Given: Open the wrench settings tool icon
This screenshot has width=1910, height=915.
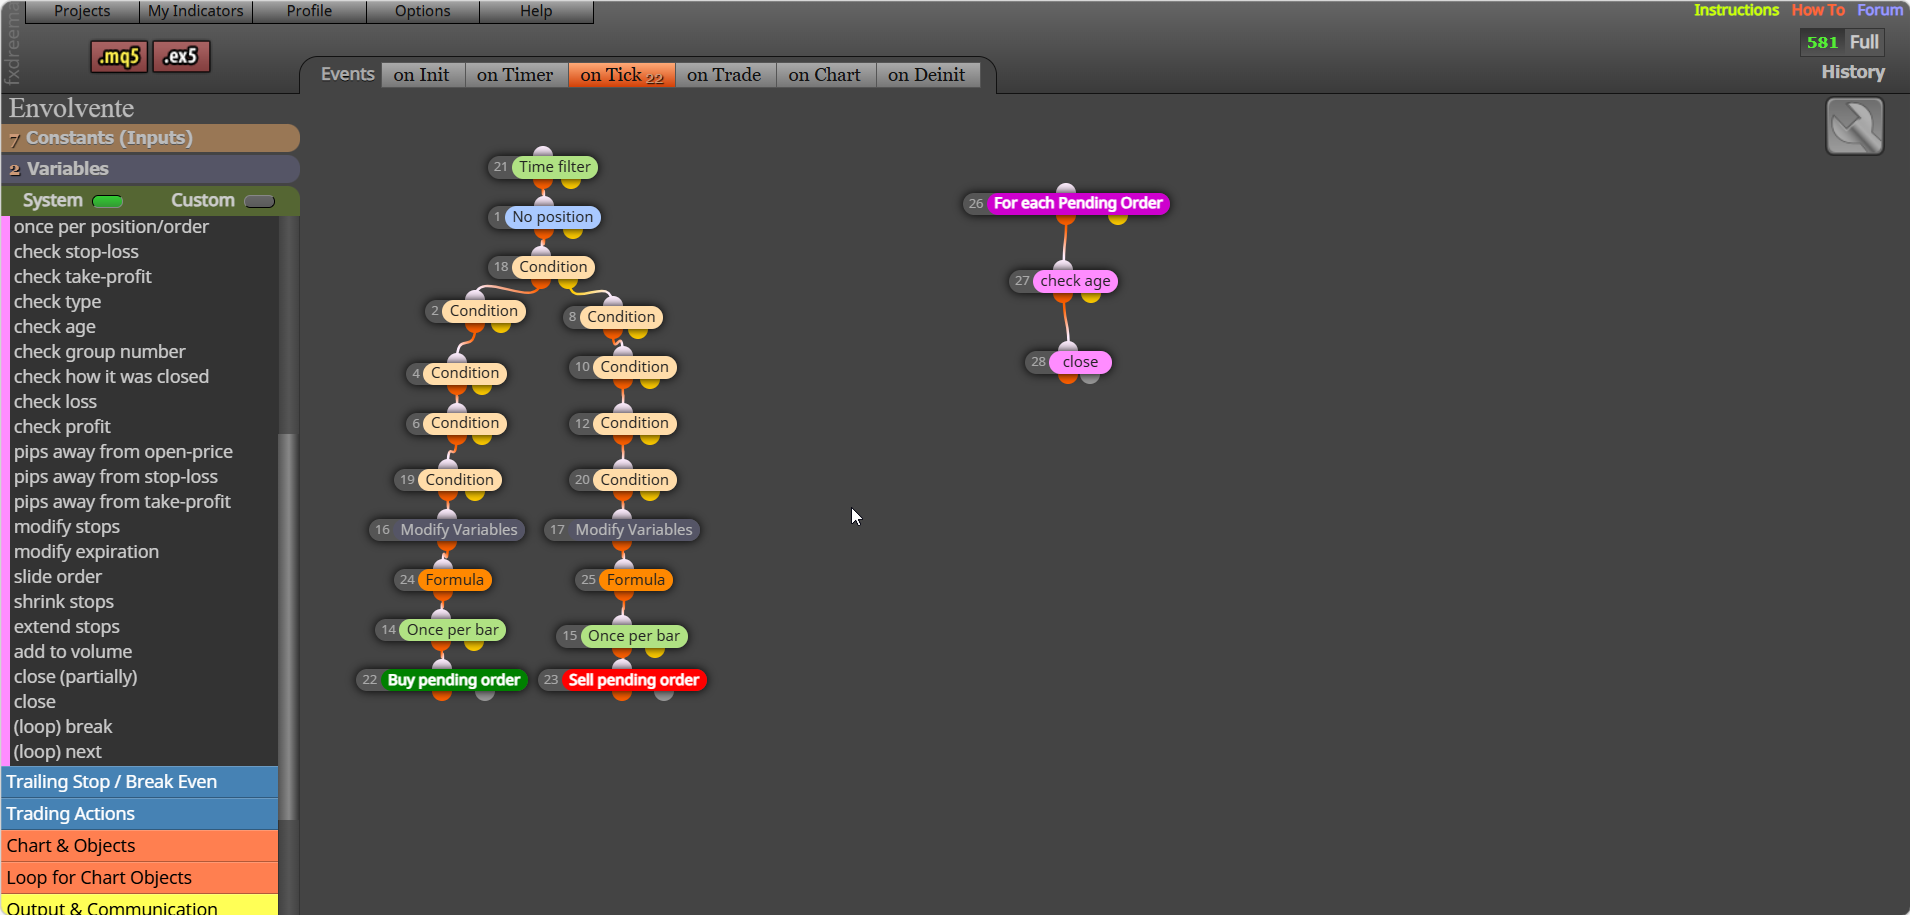Looking at the screenshot, I should click(x=1854, y=127).
